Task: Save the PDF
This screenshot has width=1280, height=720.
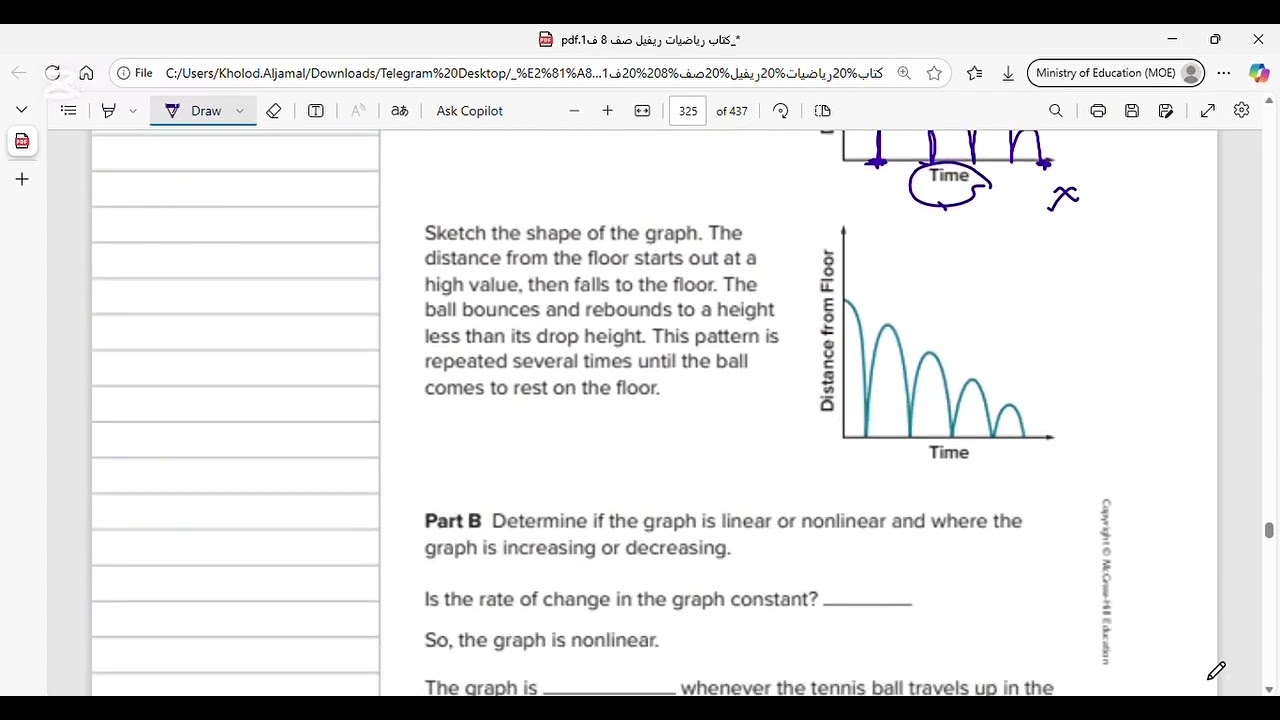Action: coord(1132,111)
